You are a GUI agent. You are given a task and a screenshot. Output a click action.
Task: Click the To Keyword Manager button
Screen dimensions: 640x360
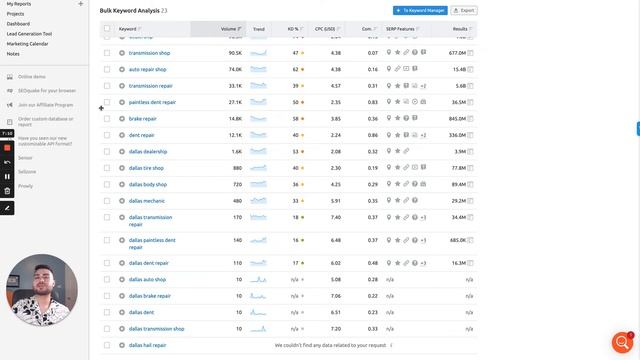tap(420, 11)
